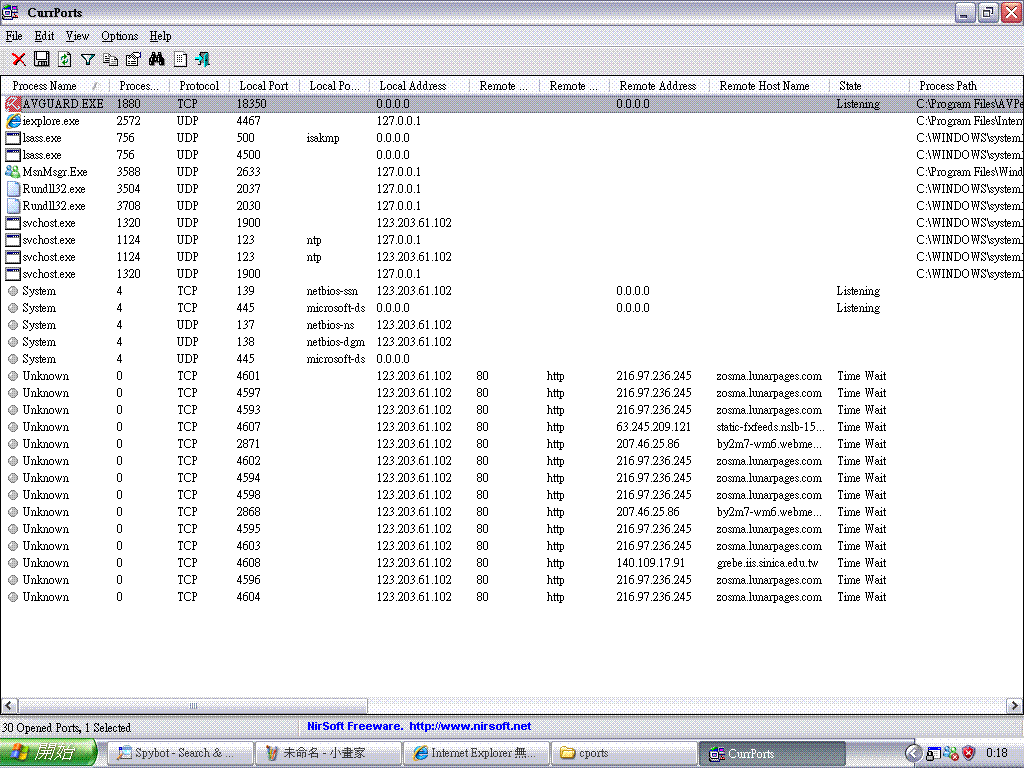
Task: Sort by the Remote Address column header
Action: [x=659, y=86]
